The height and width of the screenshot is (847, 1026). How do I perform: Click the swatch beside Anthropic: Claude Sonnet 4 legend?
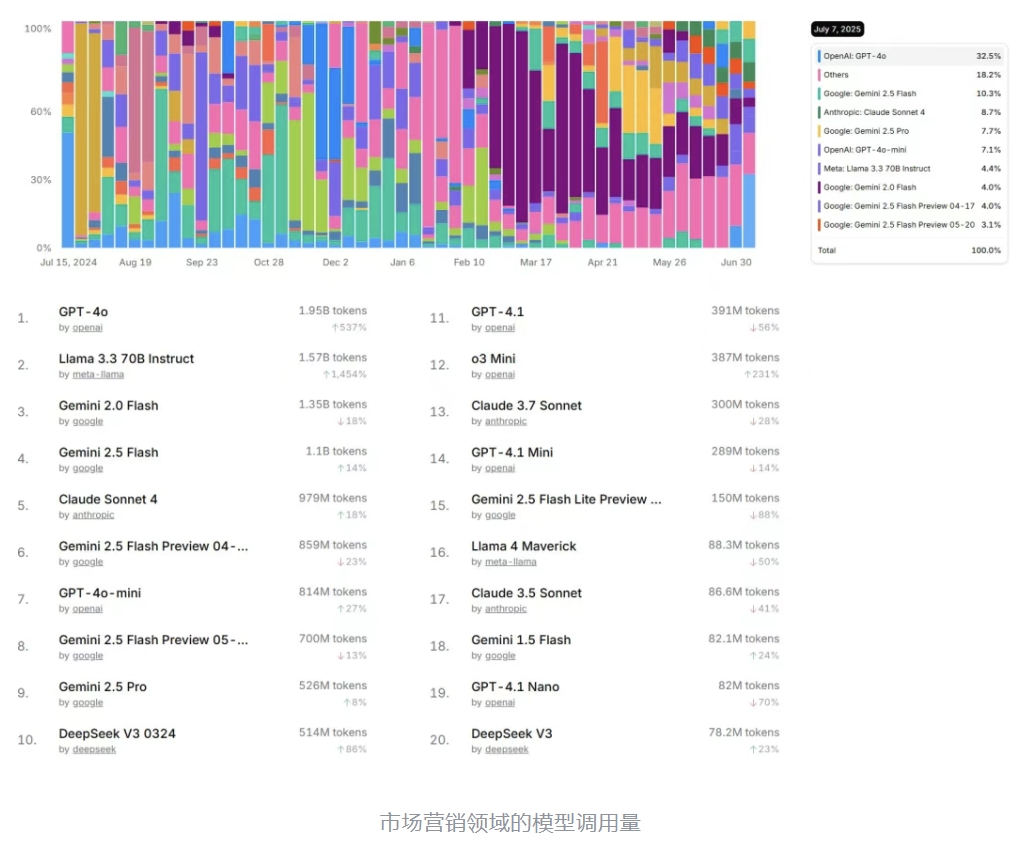(x=819, y=113)
